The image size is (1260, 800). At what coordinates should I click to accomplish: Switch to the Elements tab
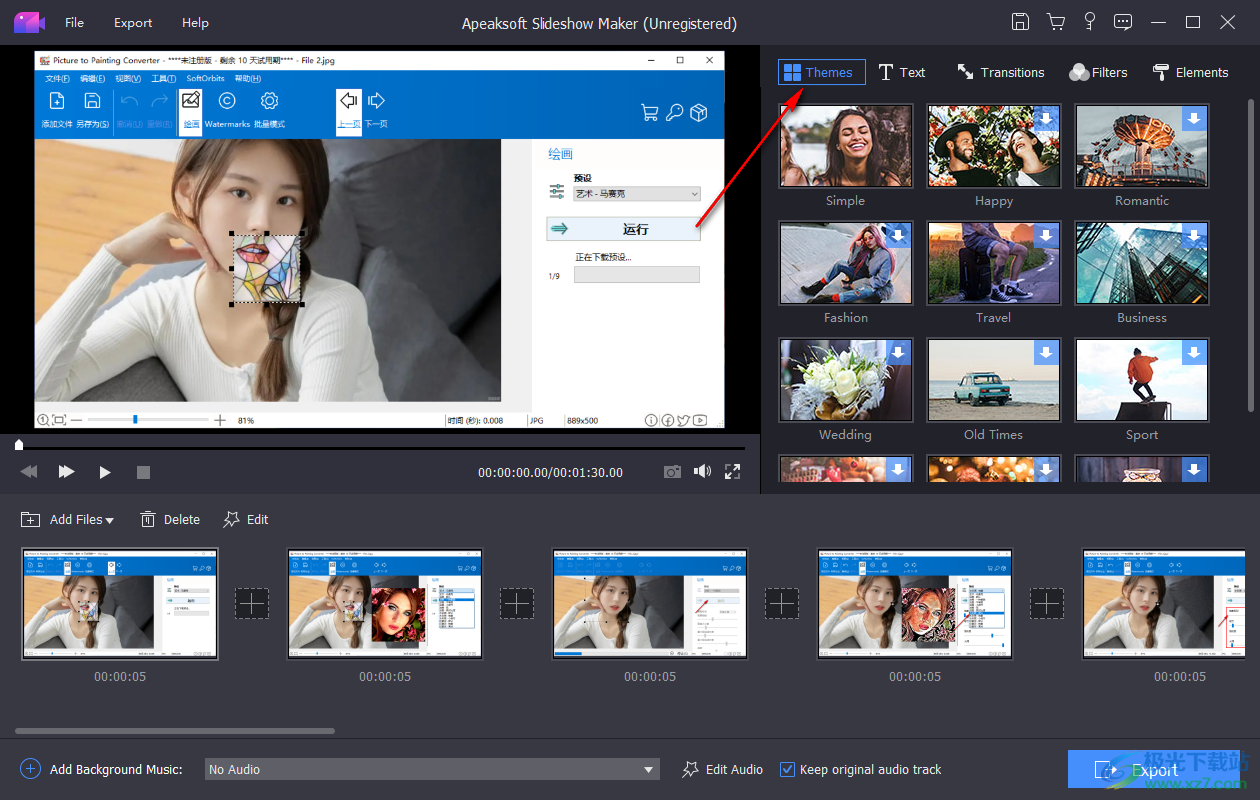(x=1190, y=72)
